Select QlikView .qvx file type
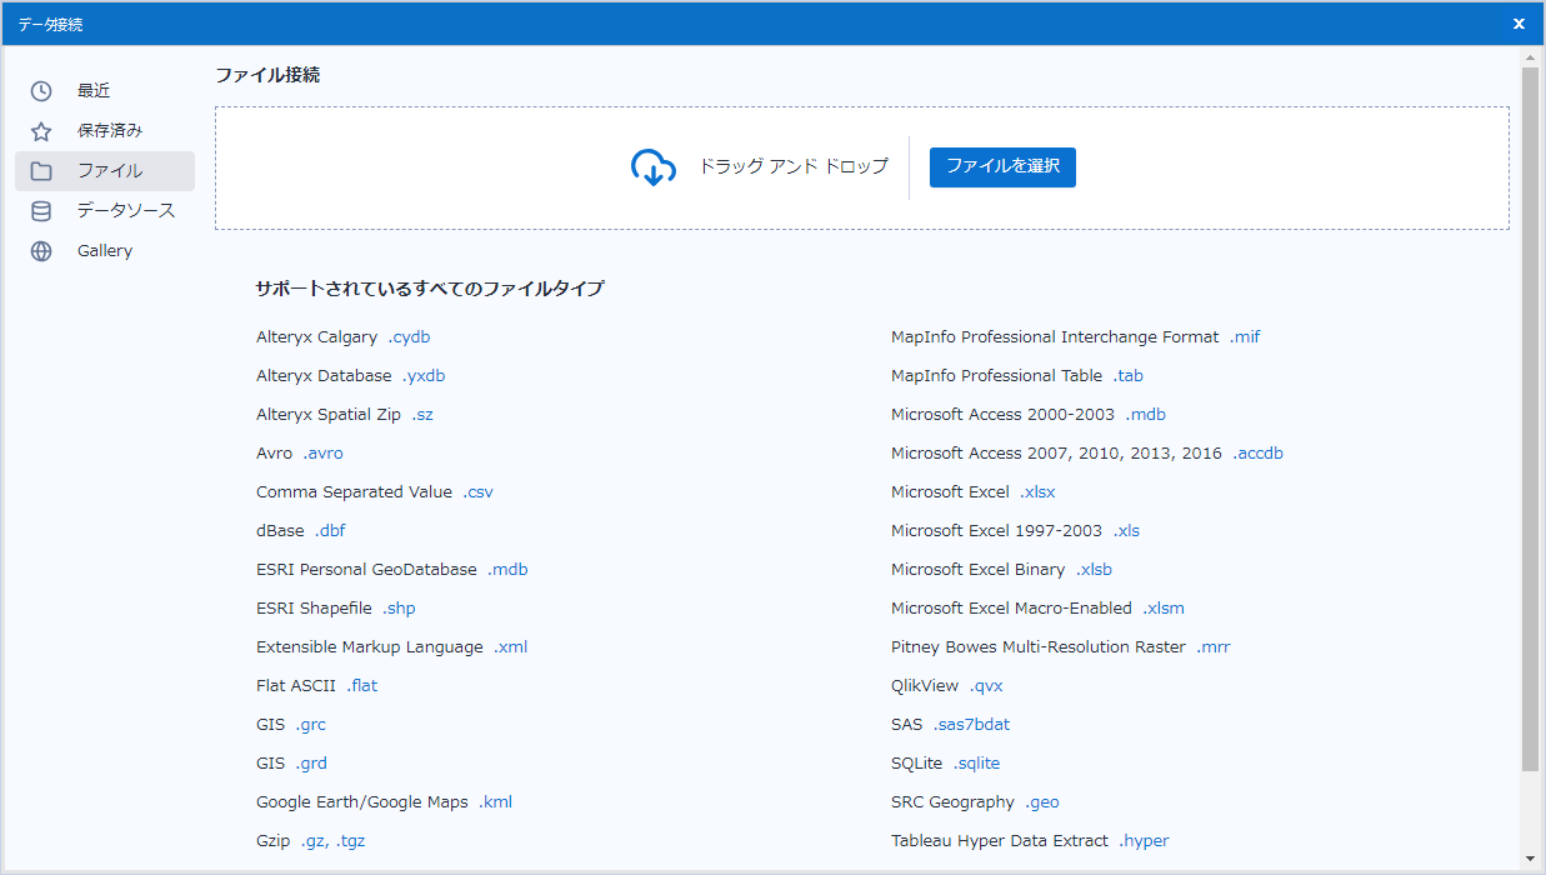This screenshot has height=875, width=1546. click(x=947, y=686)
